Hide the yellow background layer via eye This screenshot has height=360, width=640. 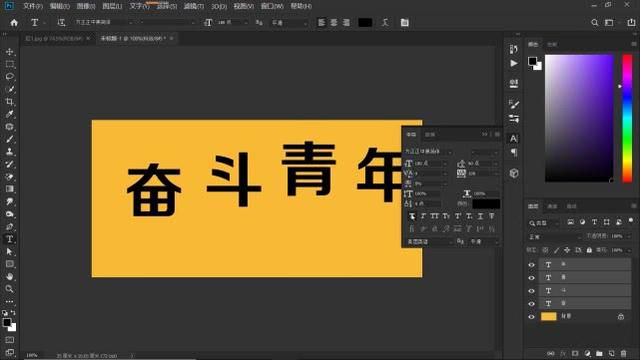coord(531,317)
